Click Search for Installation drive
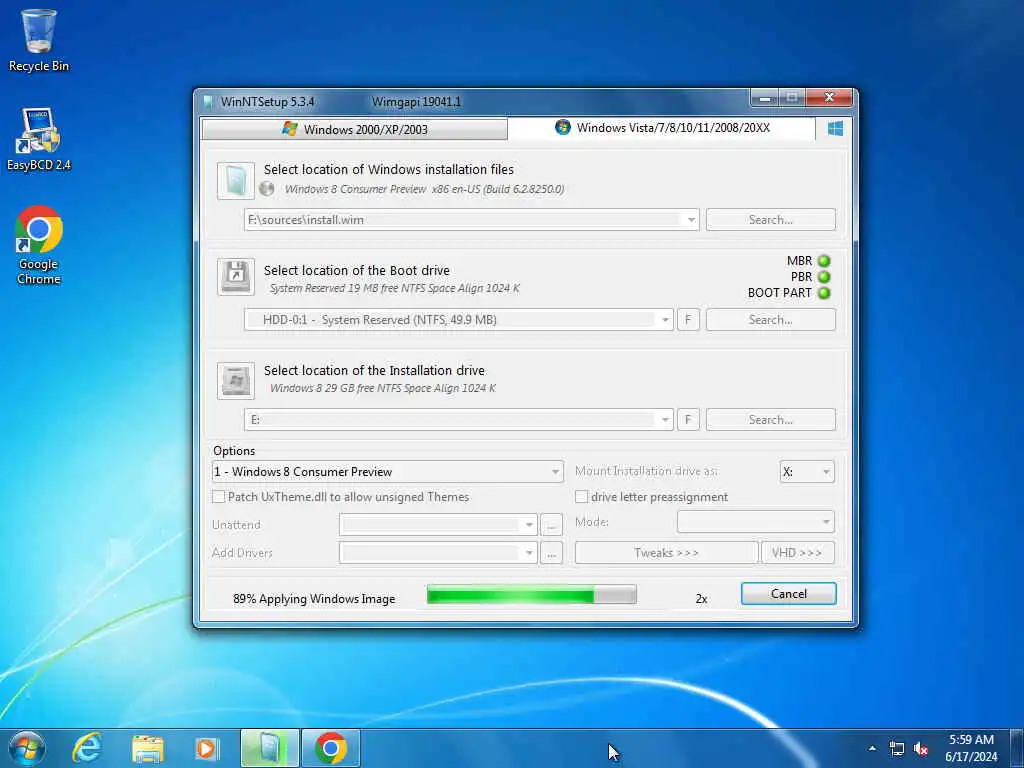 click(771, 420)
